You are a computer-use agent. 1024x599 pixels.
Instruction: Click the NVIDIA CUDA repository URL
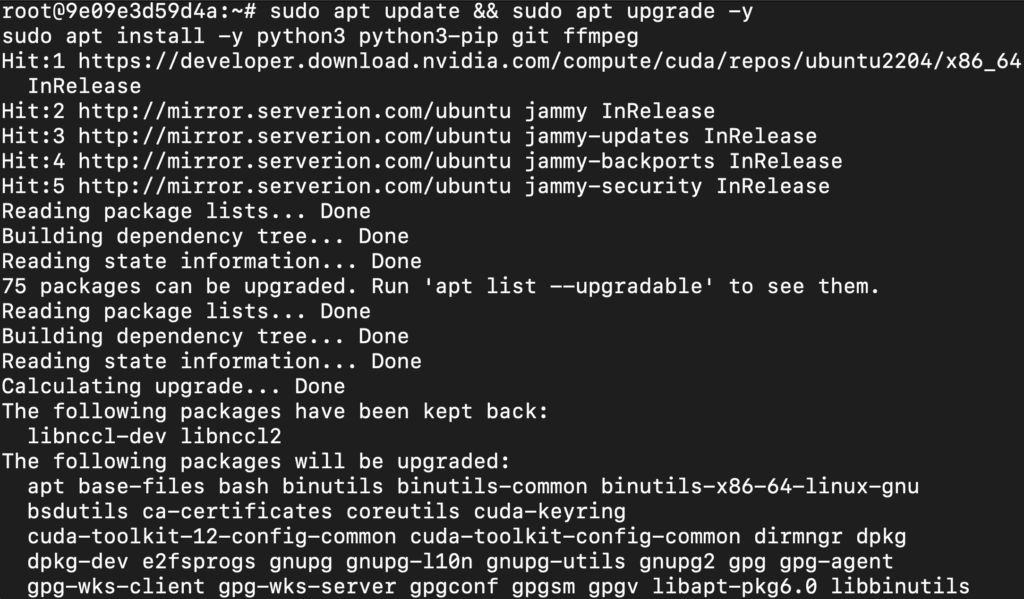[550, 61]
